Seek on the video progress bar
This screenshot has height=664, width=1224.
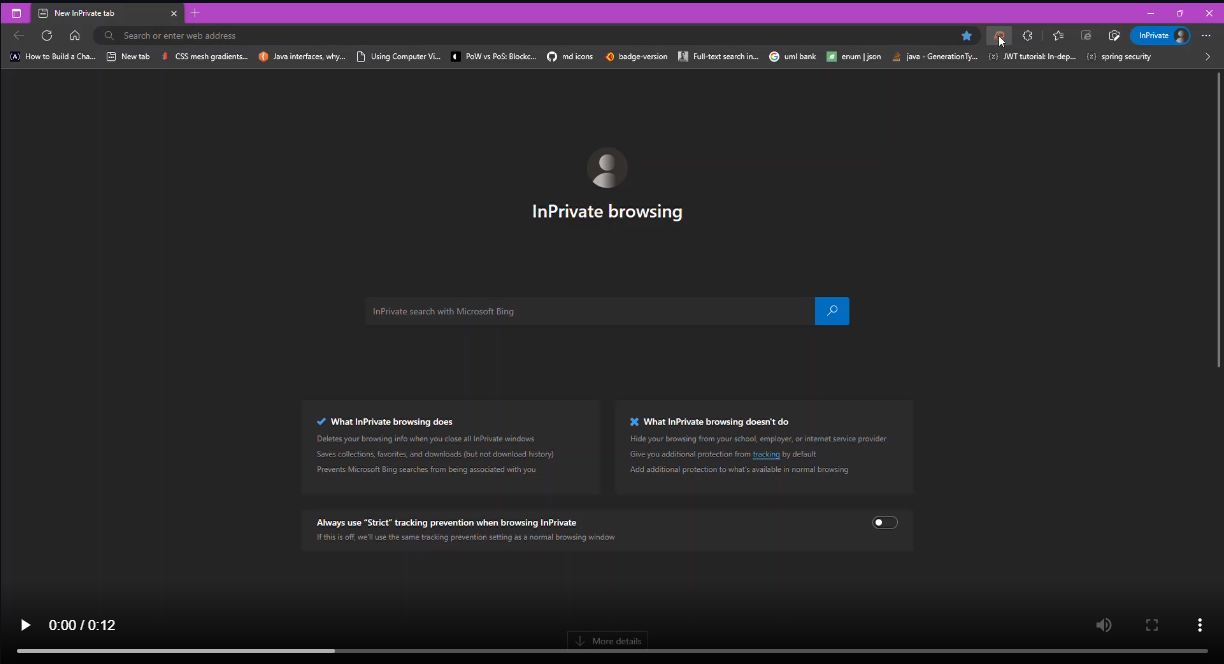pos(612,651)
